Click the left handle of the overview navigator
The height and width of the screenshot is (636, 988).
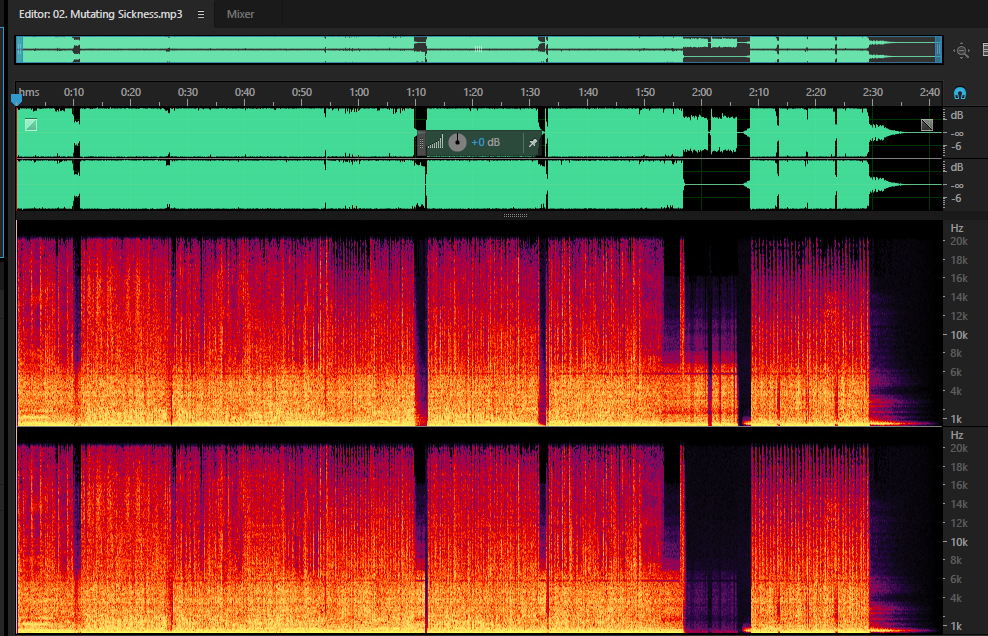click(x=20, y=50)
